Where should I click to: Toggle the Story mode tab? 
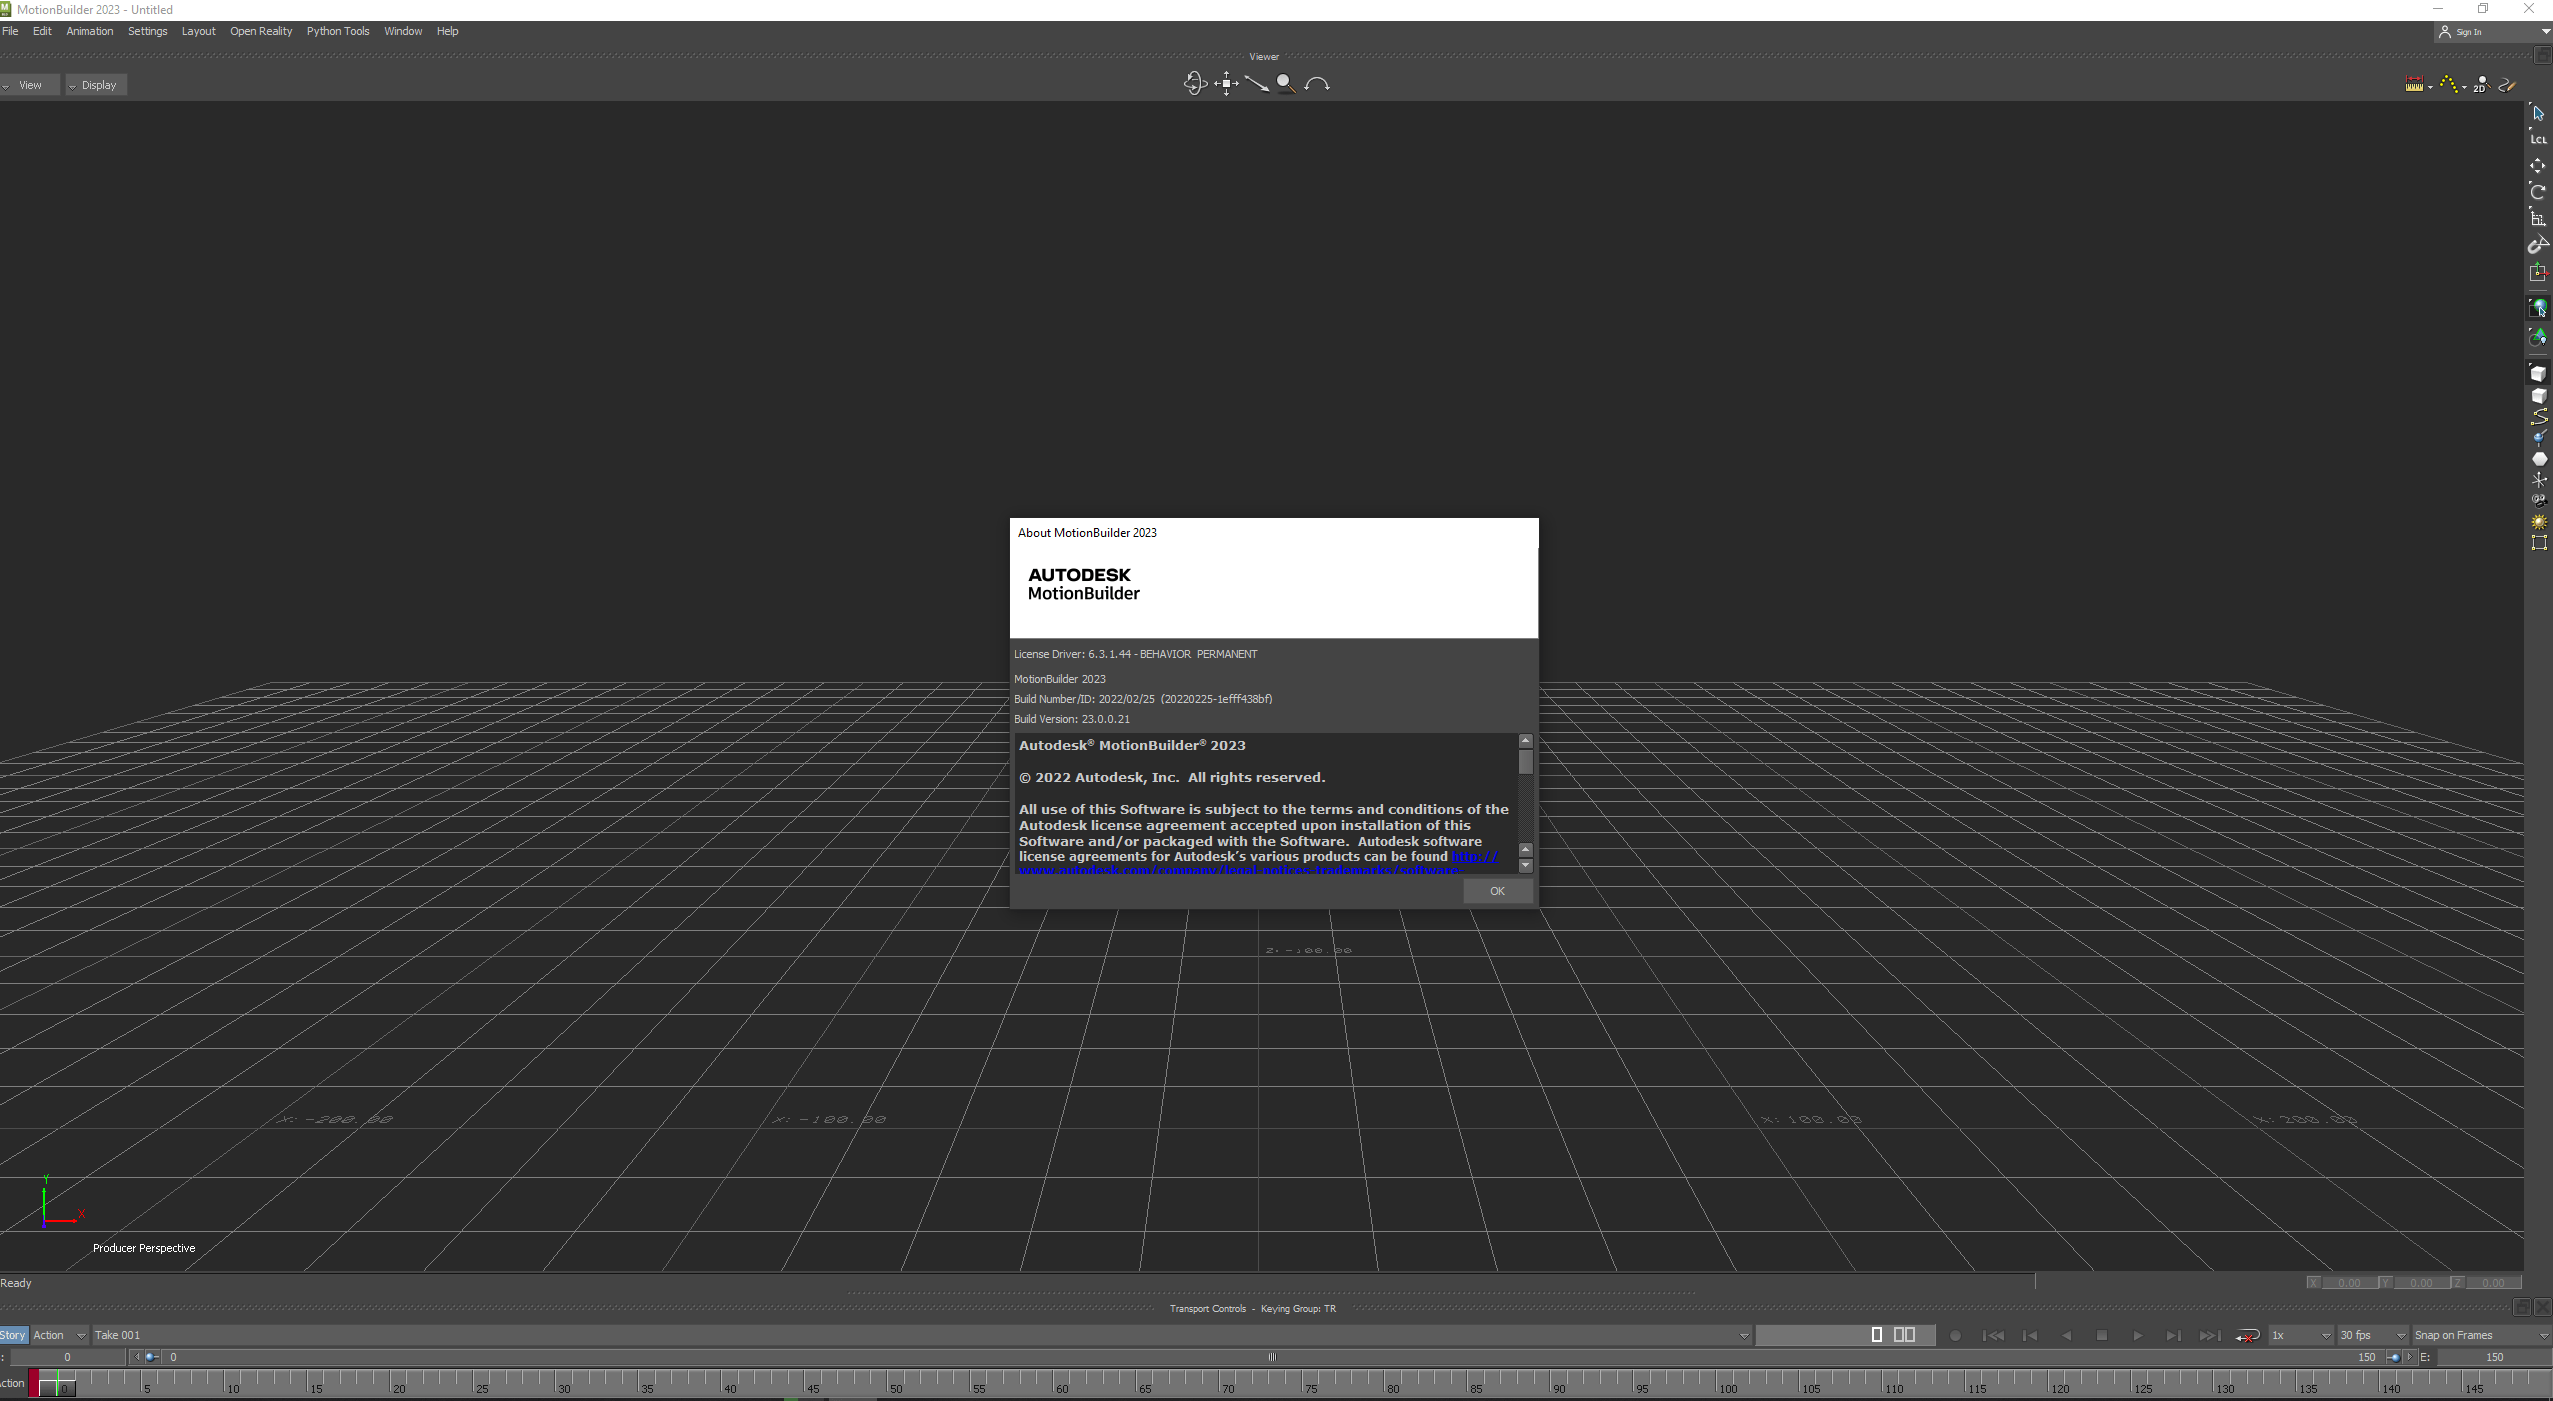point(14,1334)
